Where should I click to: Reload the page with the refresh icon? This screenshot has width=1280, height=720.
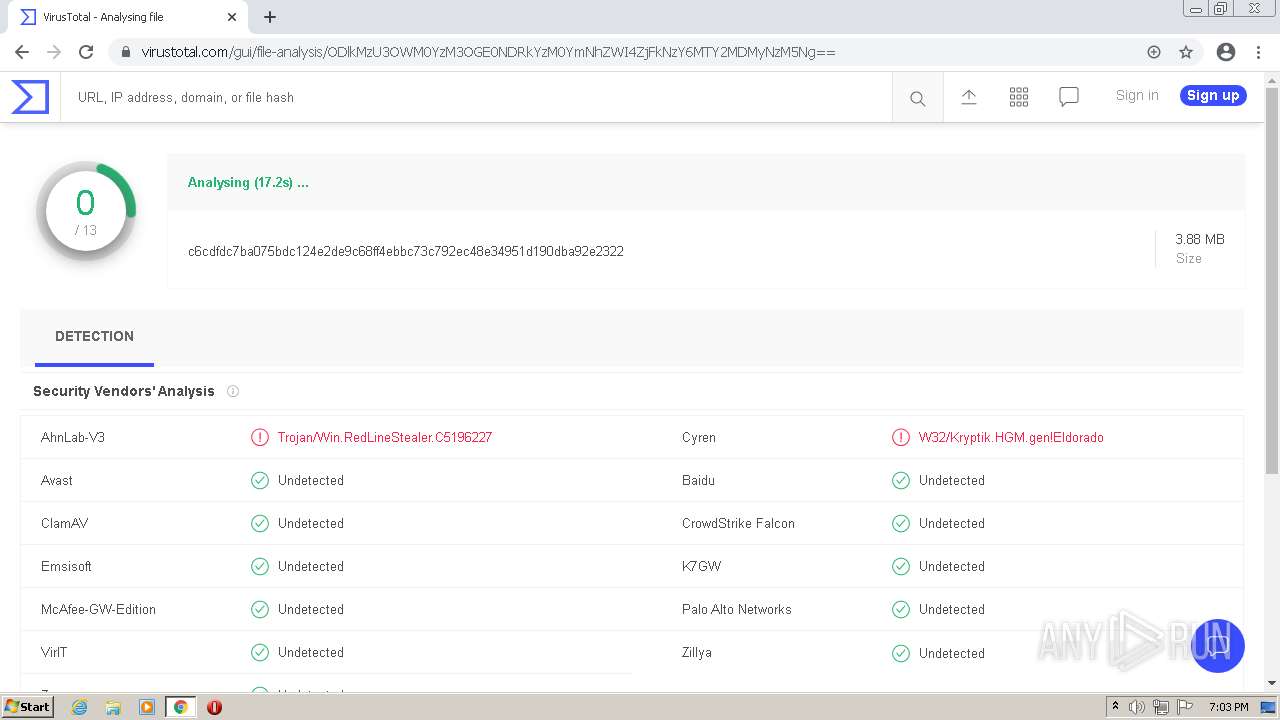pyautogui.click(x=86, y=52)
